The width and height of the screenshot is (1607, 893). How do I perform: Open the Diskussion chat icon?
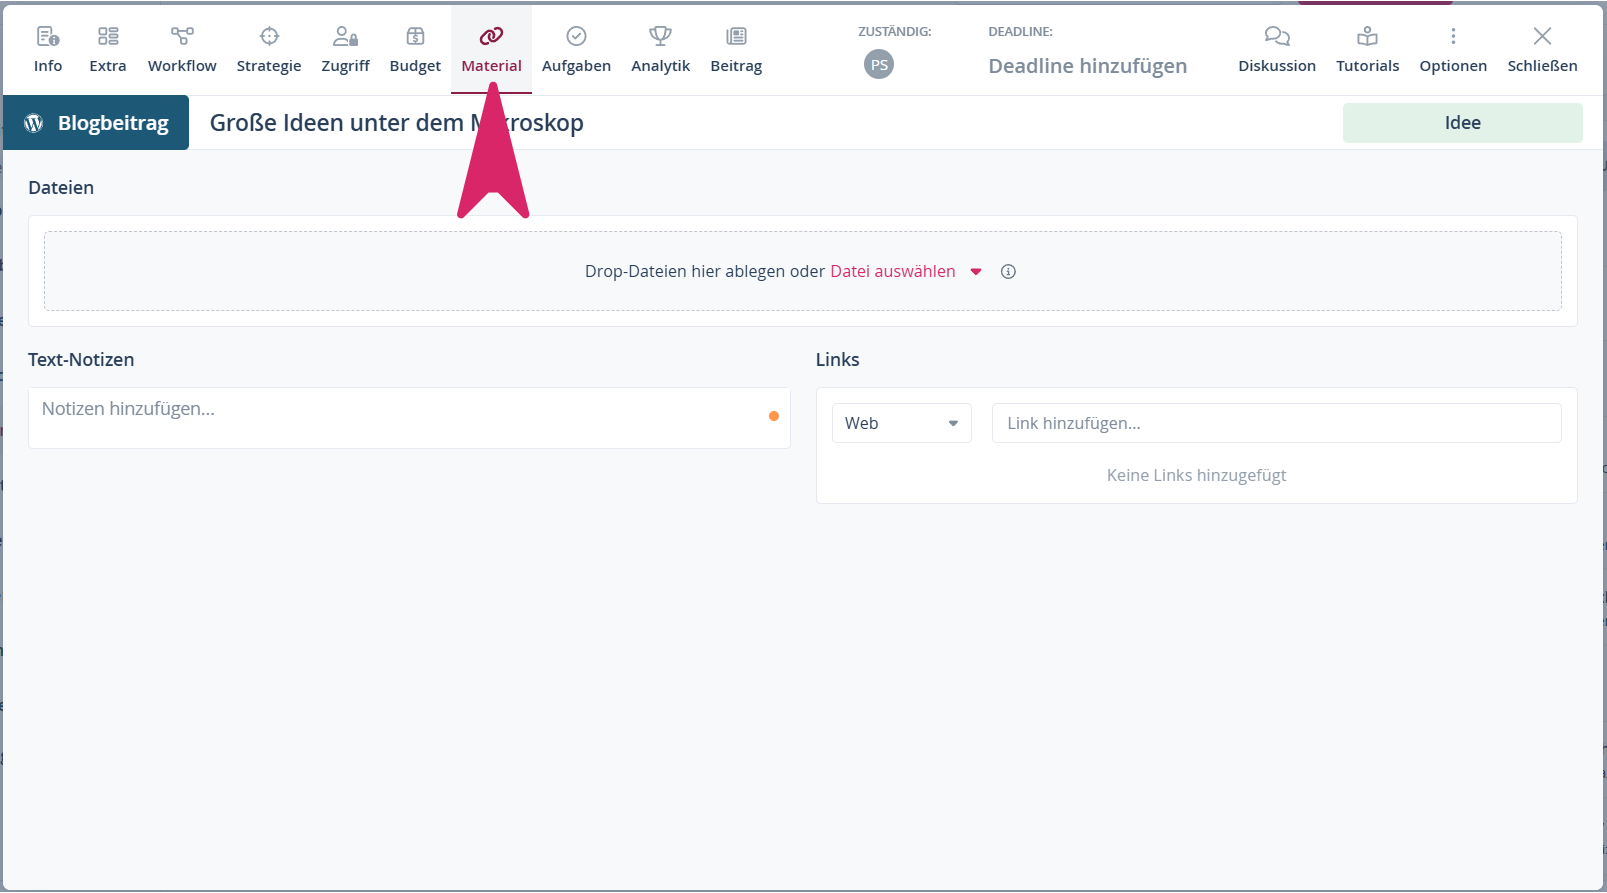coord(1277,37)
